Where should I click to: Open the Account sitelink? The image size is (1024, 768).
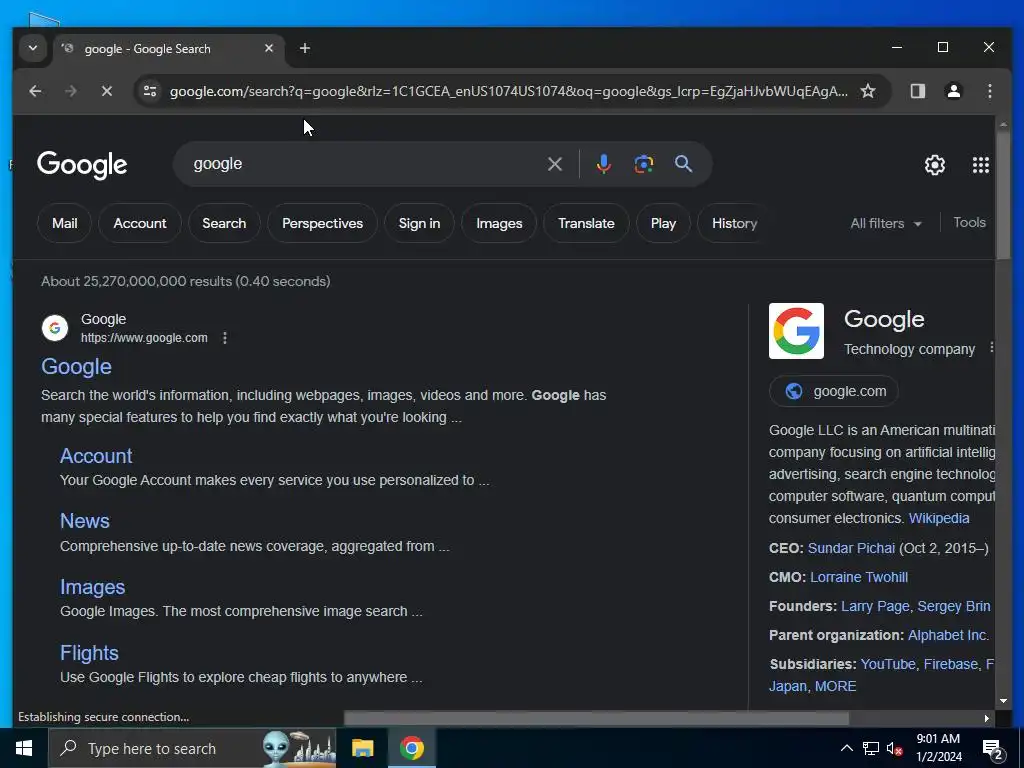pyautogui.click(x=96, y=456)
